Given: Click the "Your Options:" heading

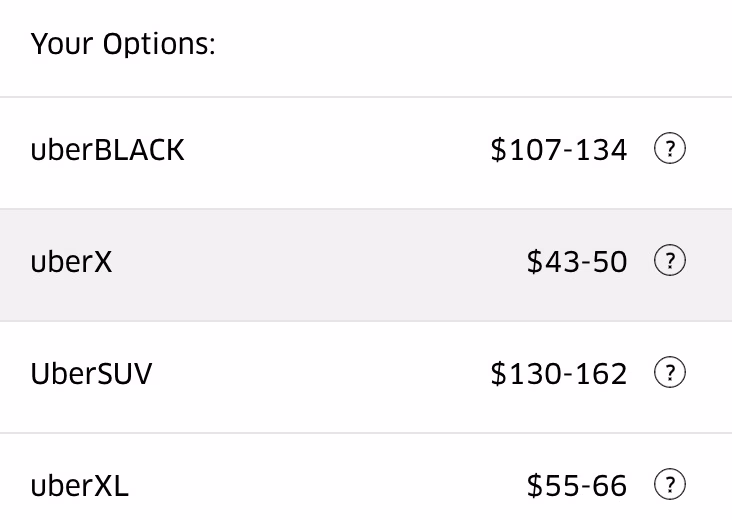Looking at the screenshot, I should click(123, 45).
